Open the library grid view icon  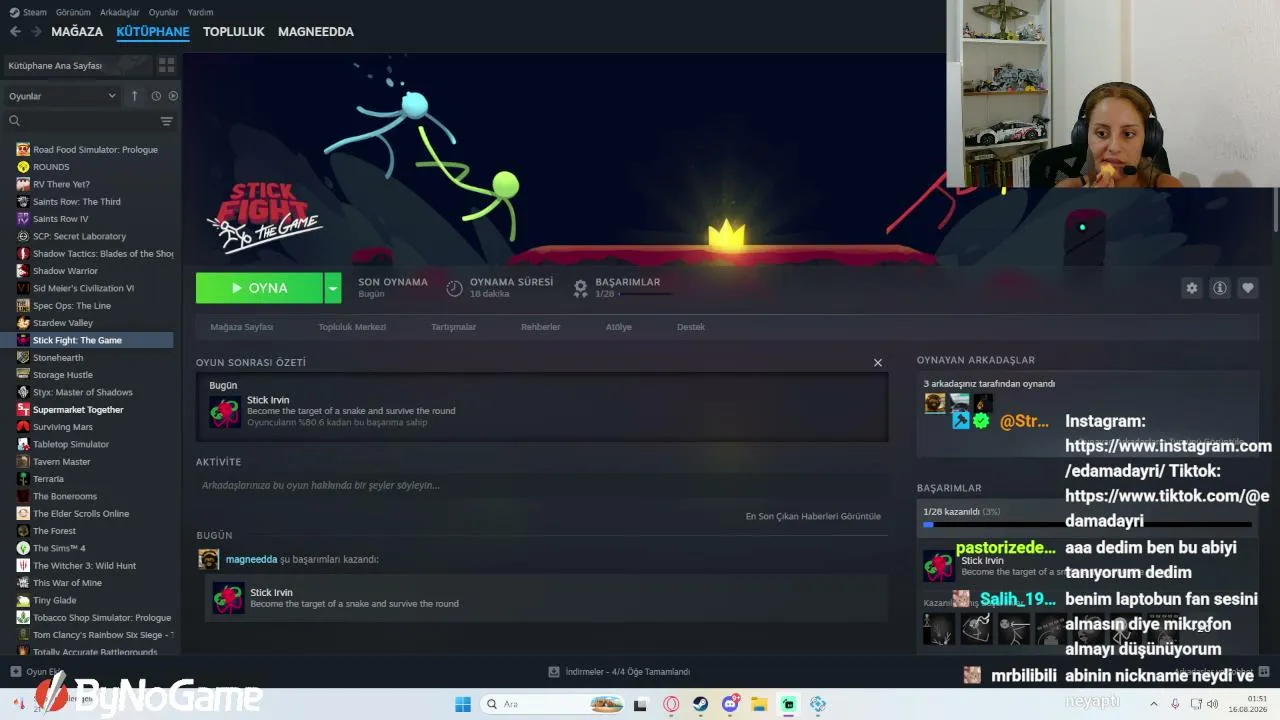pyautogui.click(x=166, y=65)
